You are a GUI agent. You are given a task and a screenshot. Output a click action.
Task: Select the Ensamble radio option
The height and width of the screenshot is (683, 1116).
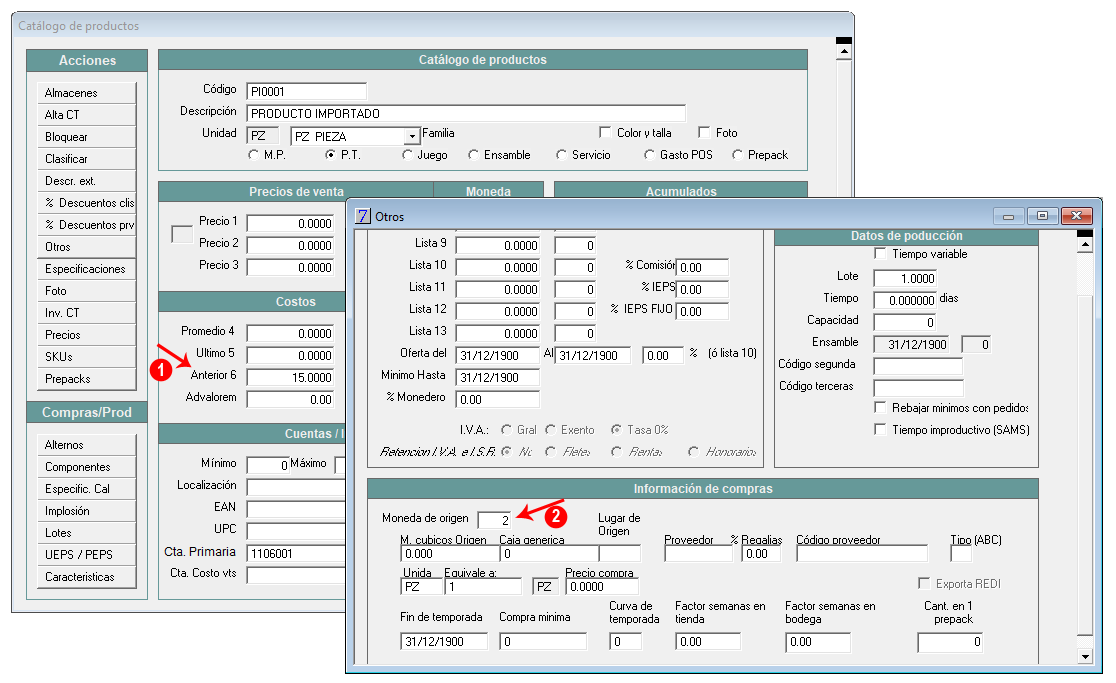click(473, 154)
